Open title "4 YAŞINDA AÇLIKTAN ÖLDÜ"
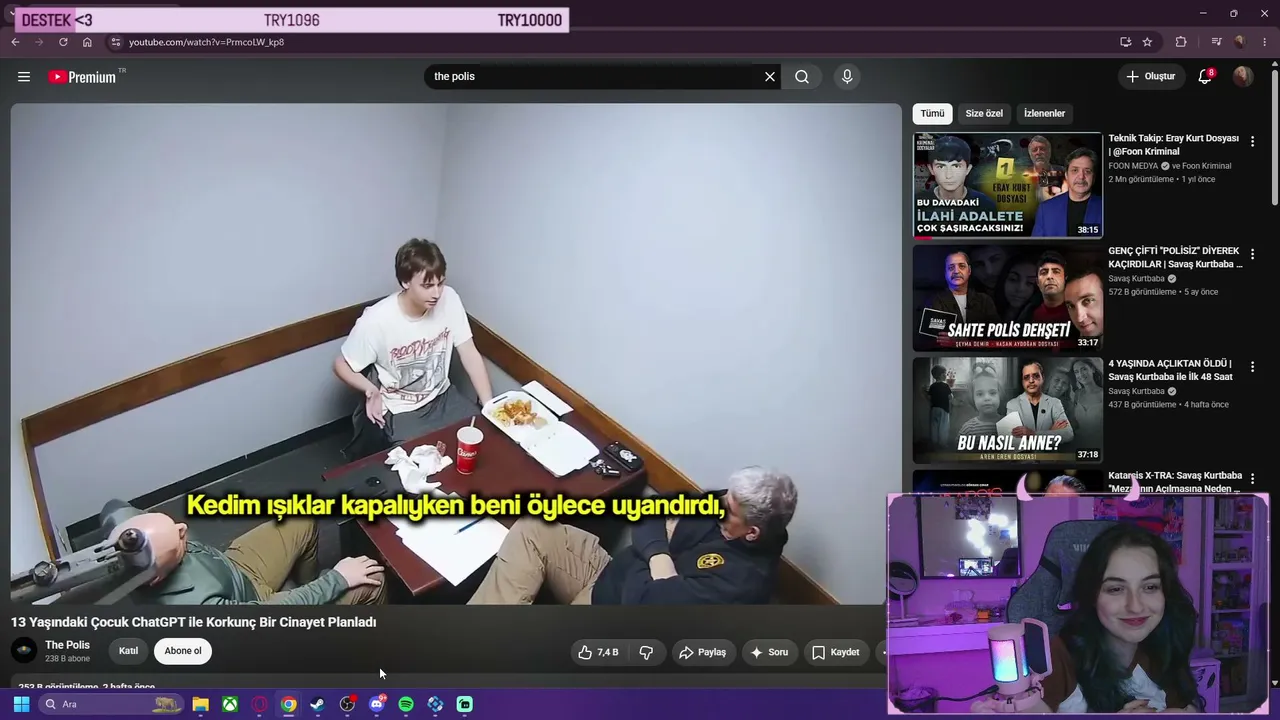The image size is (1280, 720). click(x=1170, y=370)
